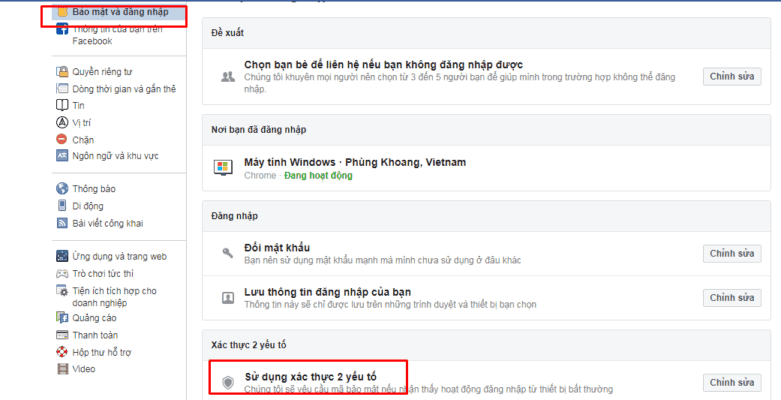Open Ứng dụng và trang web settings
781x400 pixels.
(x=119, y=256)
